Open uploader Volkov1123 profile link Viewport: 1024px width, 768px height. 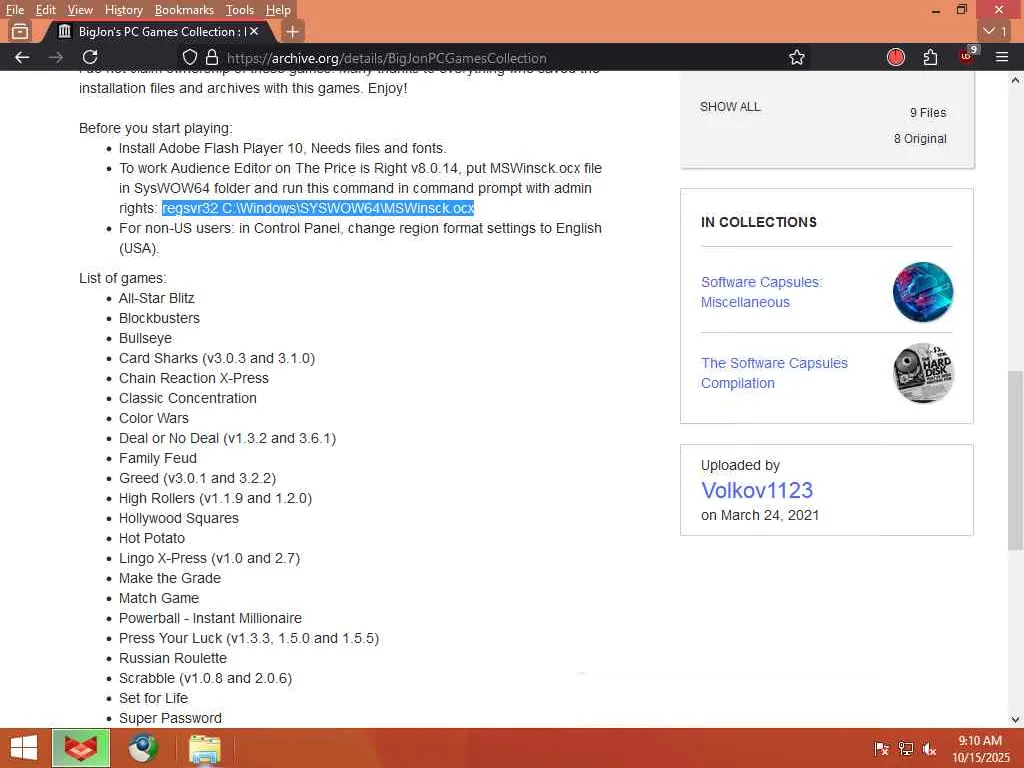756,490
